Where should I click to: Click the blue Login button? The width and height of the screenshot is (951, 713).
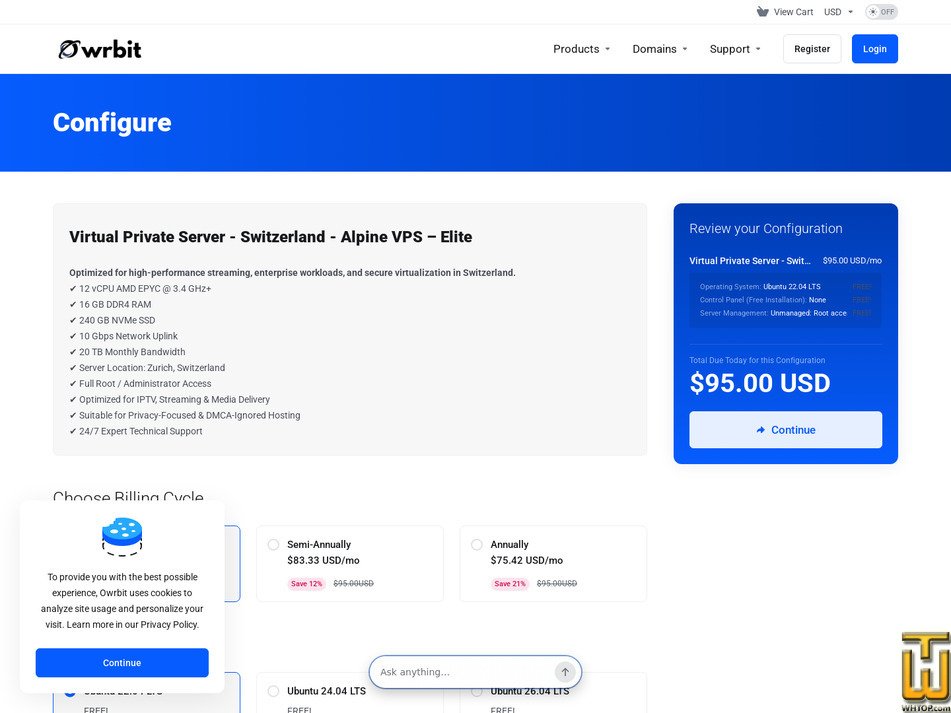875,49
